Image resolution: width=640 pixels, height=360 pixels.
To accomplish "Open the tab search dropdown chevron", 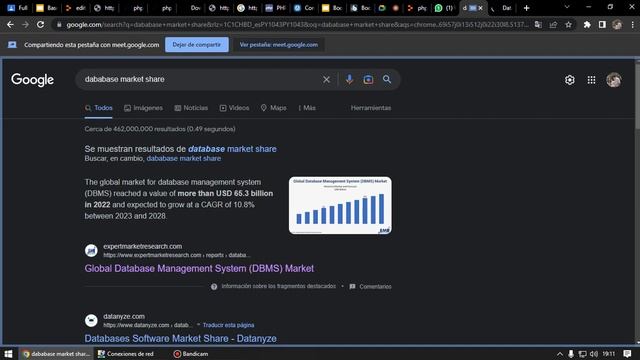I will 567,7.
